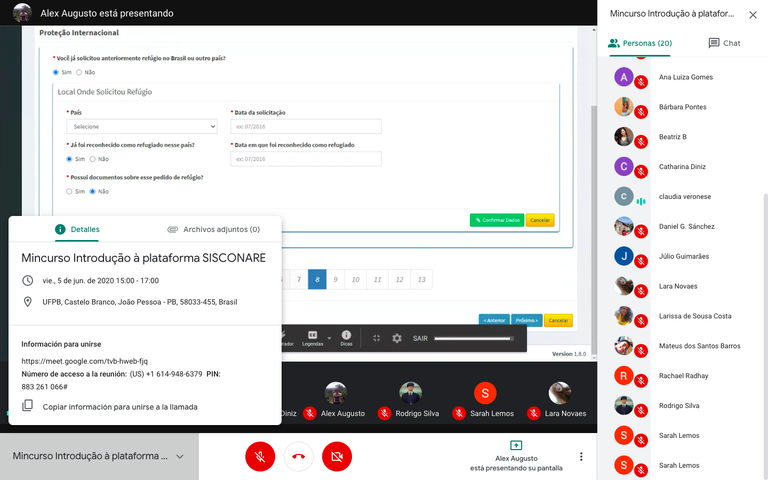Click the Data em que foi reconhecido field
Image resolution: width=768 pixels, height=480 pixels.
click(306, 159)
